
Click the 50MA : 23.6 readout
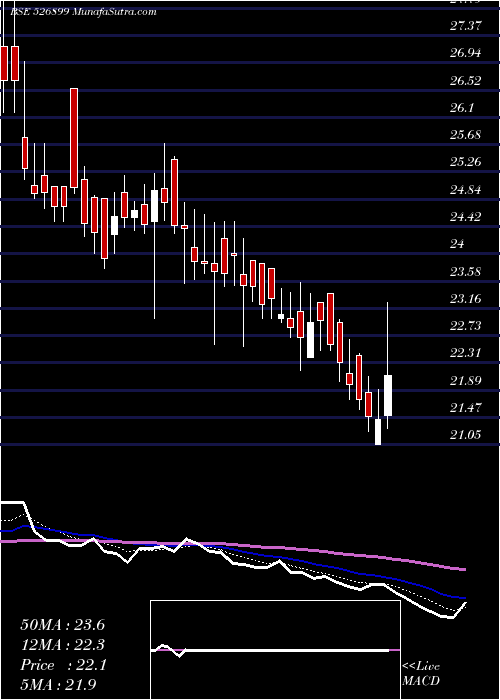(x=62, y=625)
